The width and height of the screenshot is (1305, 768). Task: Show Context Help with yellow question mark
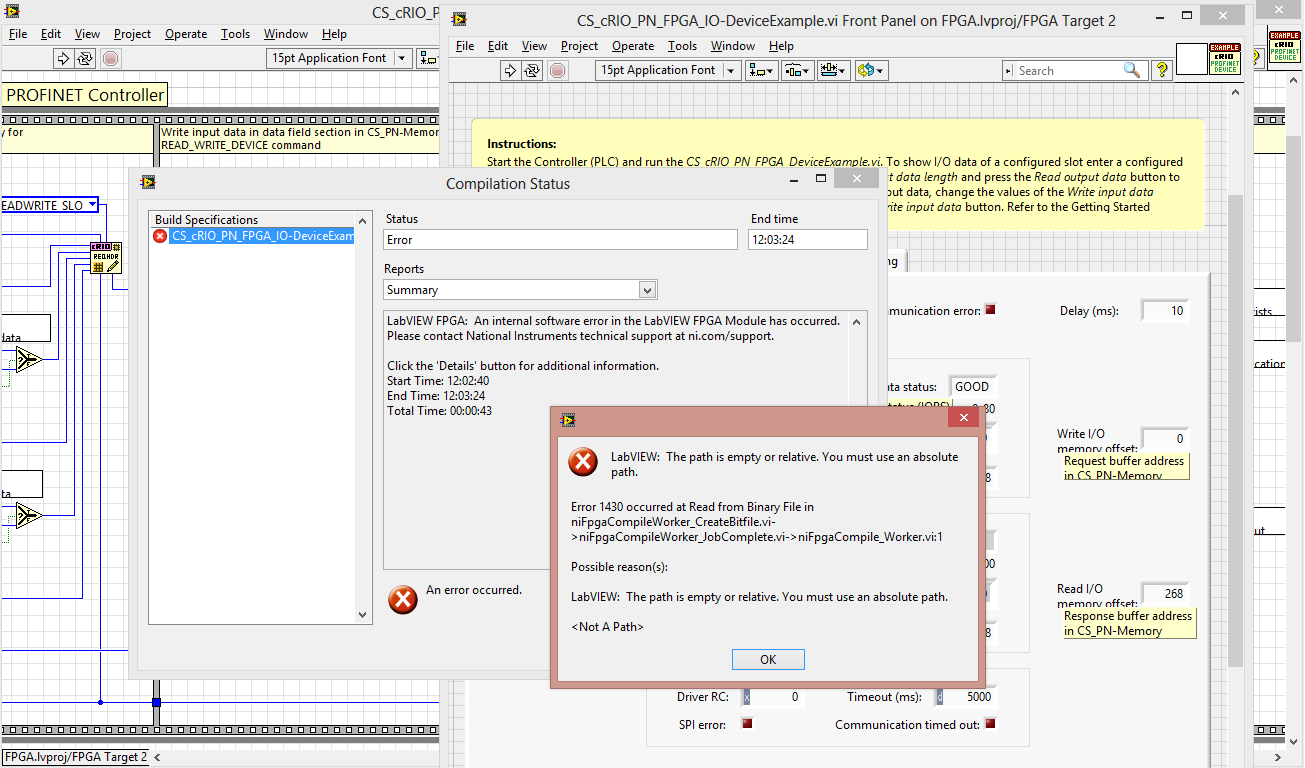point(1161,70)
